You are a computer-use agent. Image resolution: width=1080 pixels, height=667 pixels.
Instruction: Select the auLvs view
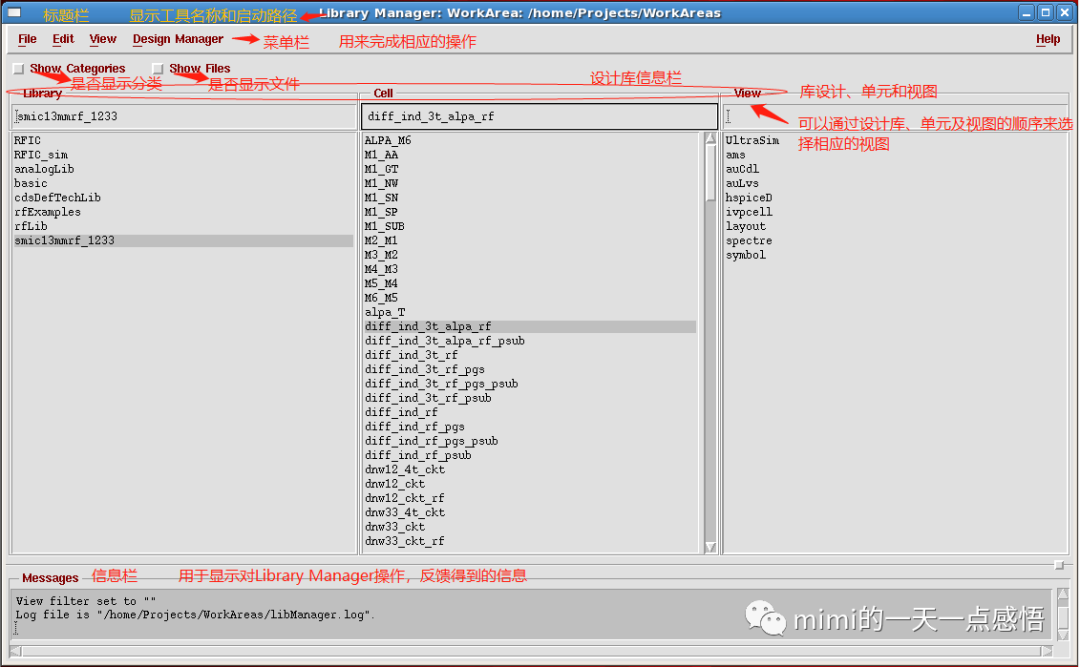(x=742, y=183)
